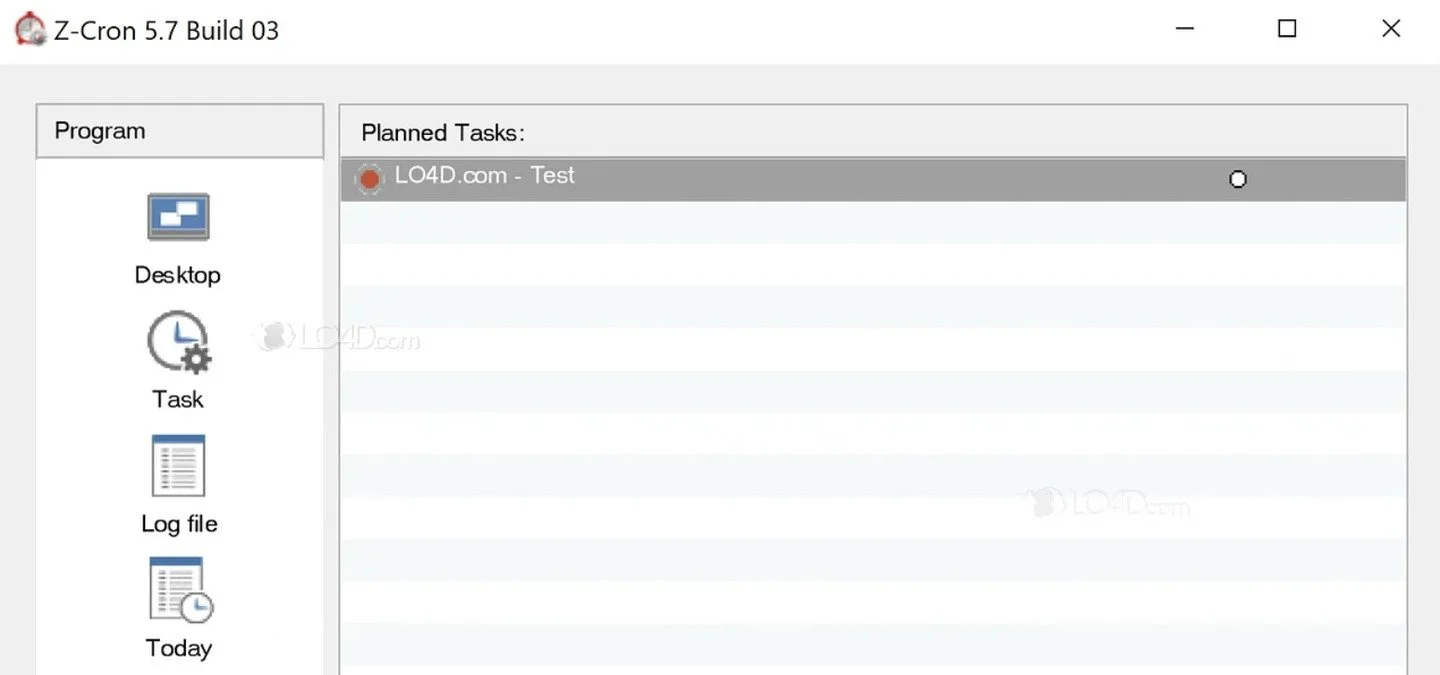Click the Z-Cron alarm clock title bar icon
The width and height of the screenshot is (1440, 675).
pyautogui.click(x=30, y=29)
